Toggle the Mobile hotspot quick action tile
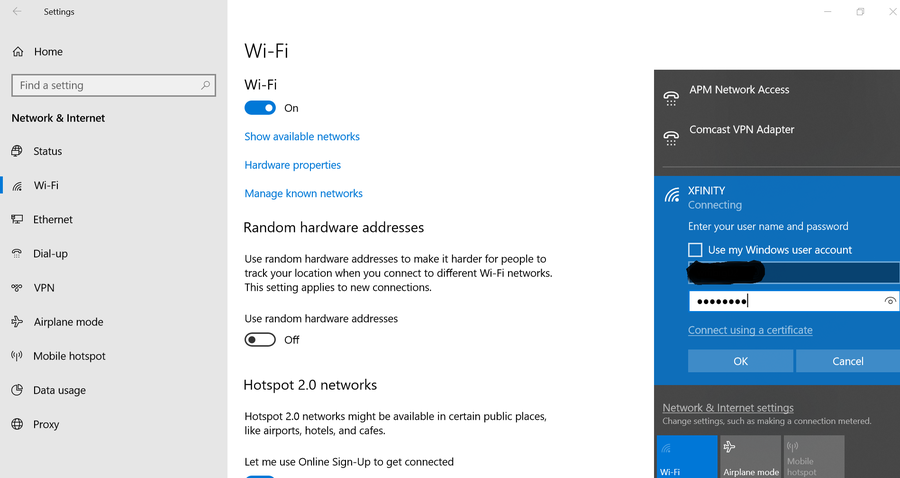 [814, 457]
